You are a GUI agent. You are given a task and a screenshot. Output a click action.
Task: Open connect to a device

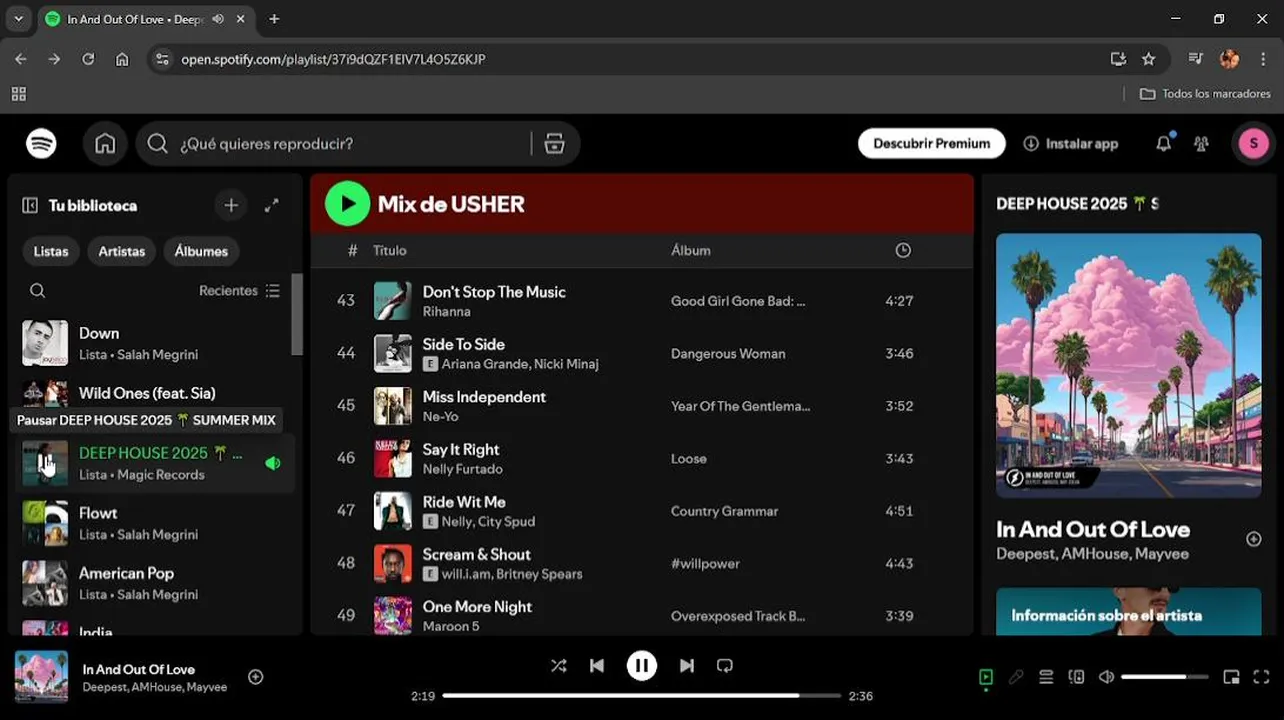click(1076, 677)
